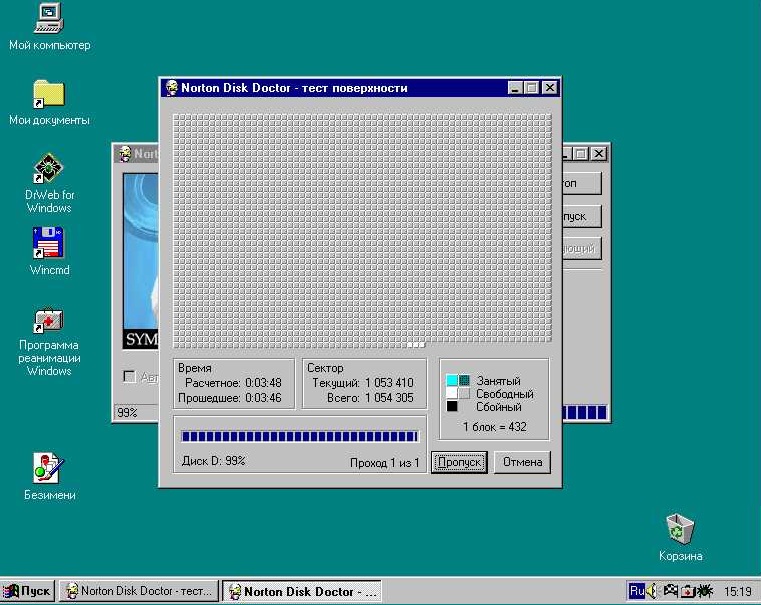Screen dimensions: 761x605
Task: Open the Пуск start menu
Action: point(28,591)
